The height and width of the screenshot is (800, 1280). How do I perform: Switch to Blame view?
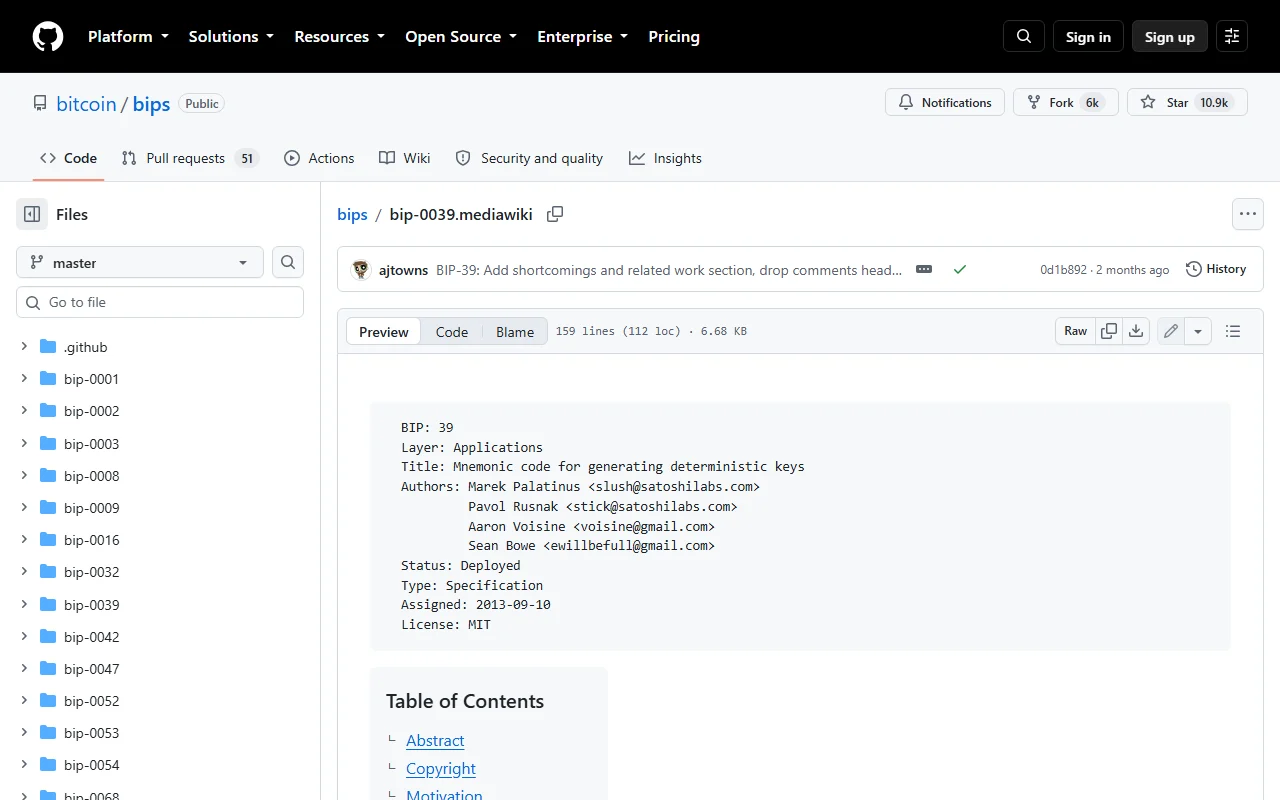pos(515,332)
